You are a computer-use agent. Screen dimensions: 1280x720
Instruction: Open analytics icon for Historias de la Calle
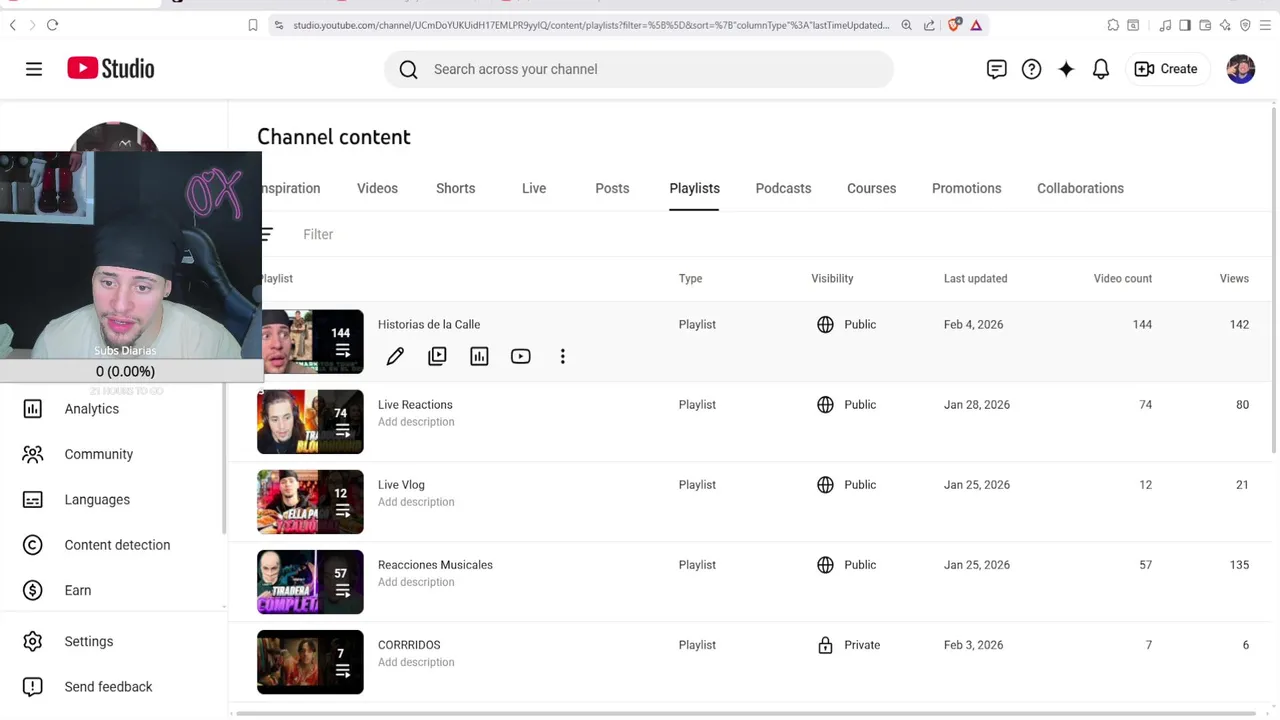click(x=479, y=357)
